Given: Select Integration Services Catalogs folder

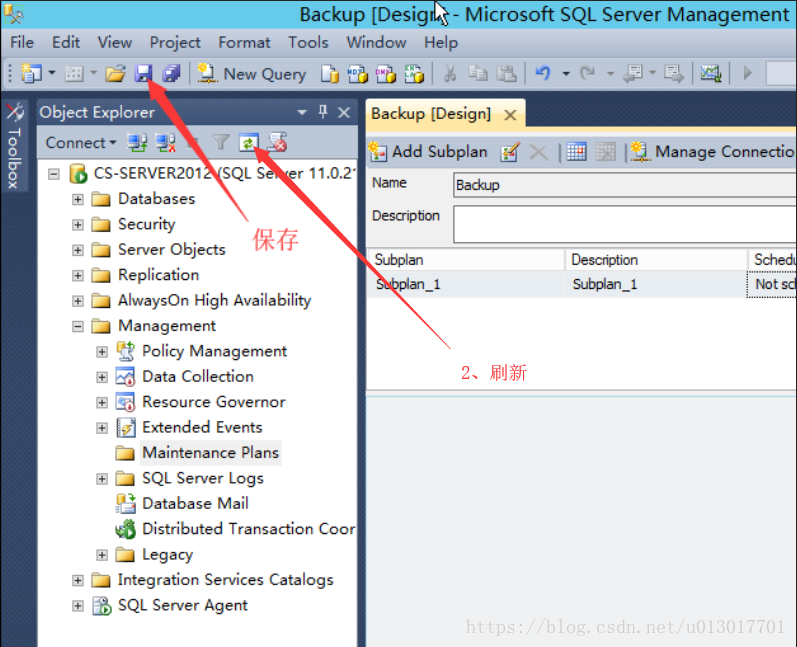Looking at the screenshot, I should (226, 580).
